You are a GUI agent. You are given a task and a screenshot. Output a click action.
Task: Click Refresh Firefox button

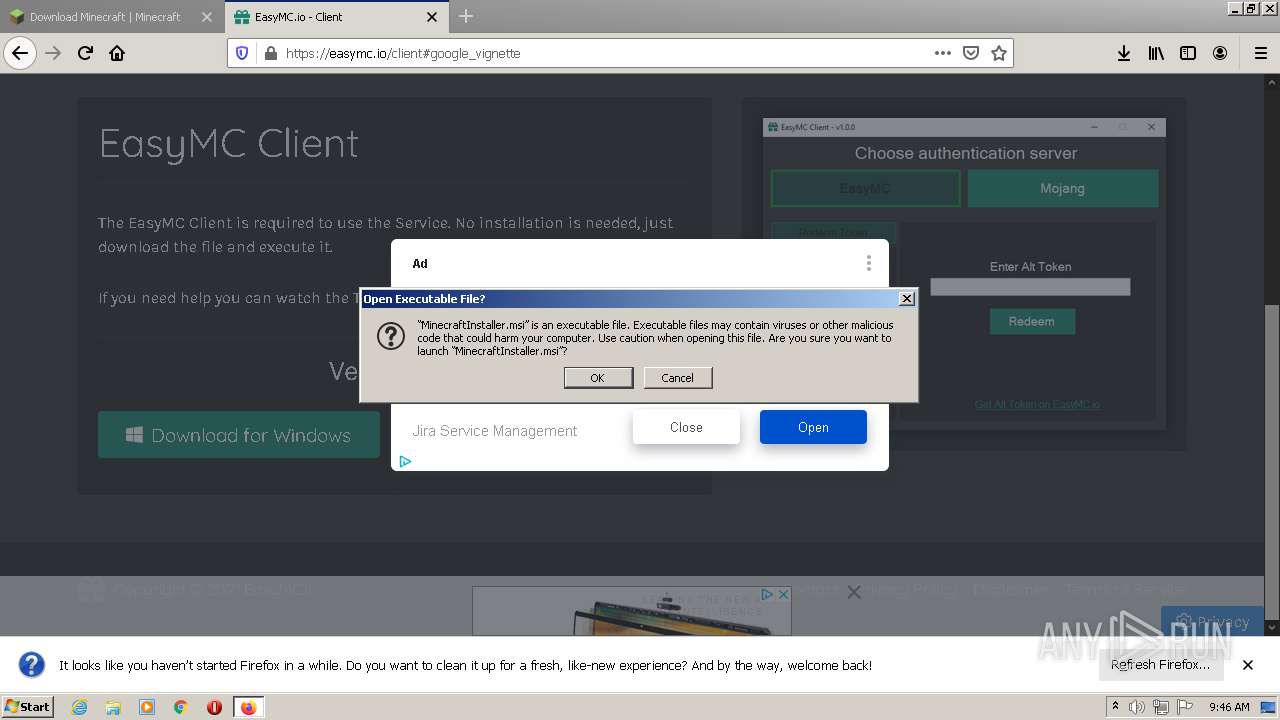coord(1160,664)
